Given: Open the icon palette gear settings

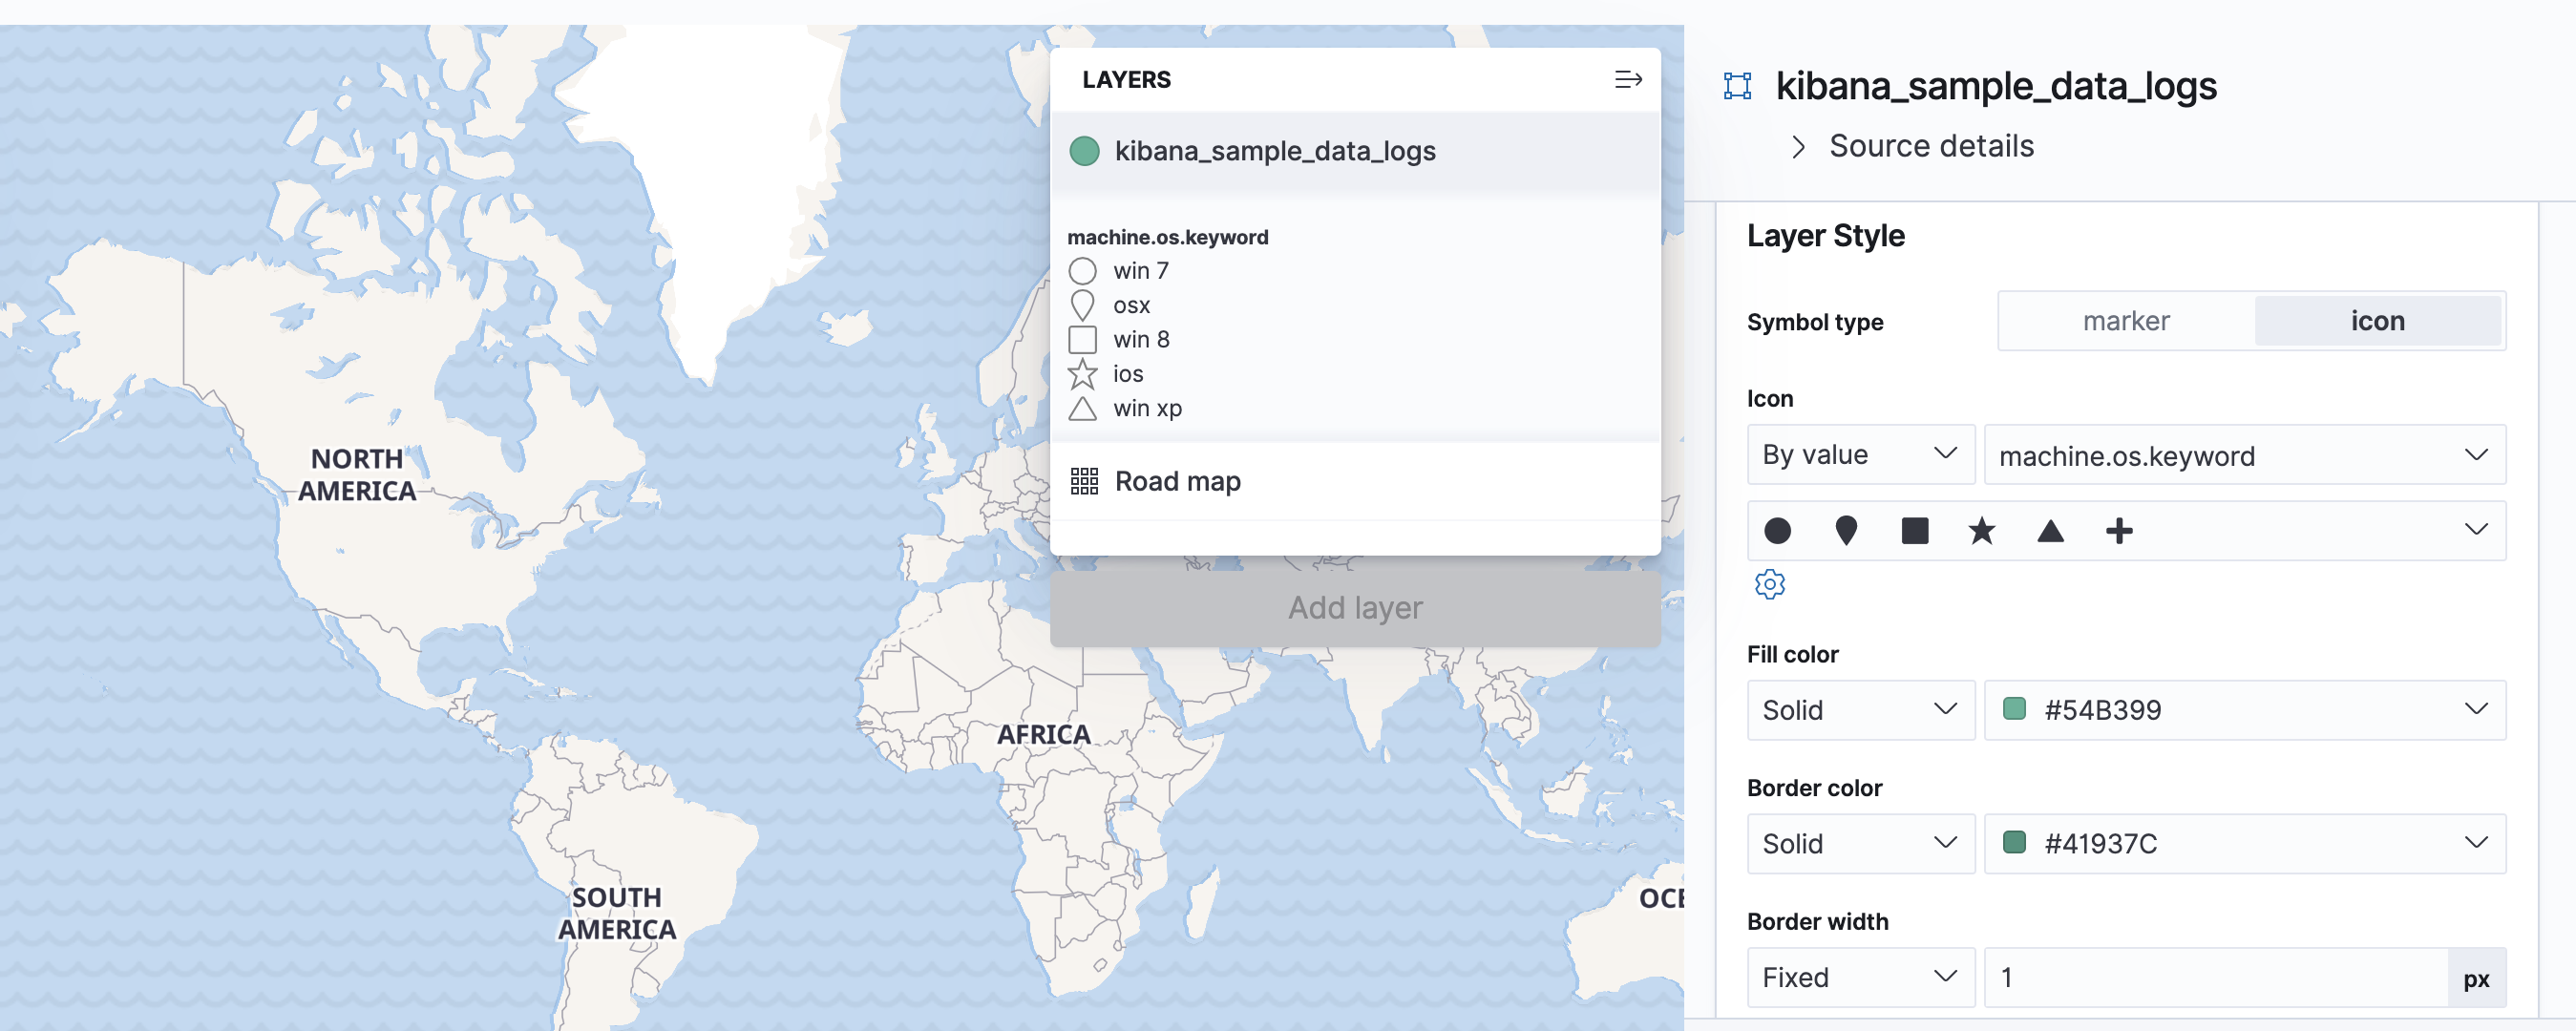Looking at the screenshot, I should point(1769,584).
